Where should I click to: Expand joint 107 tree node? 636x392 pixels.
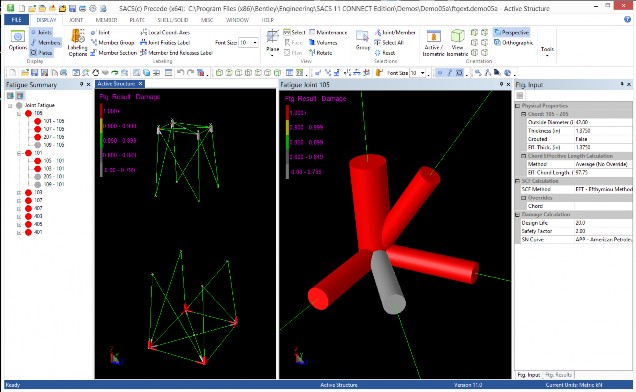point(19,200)
